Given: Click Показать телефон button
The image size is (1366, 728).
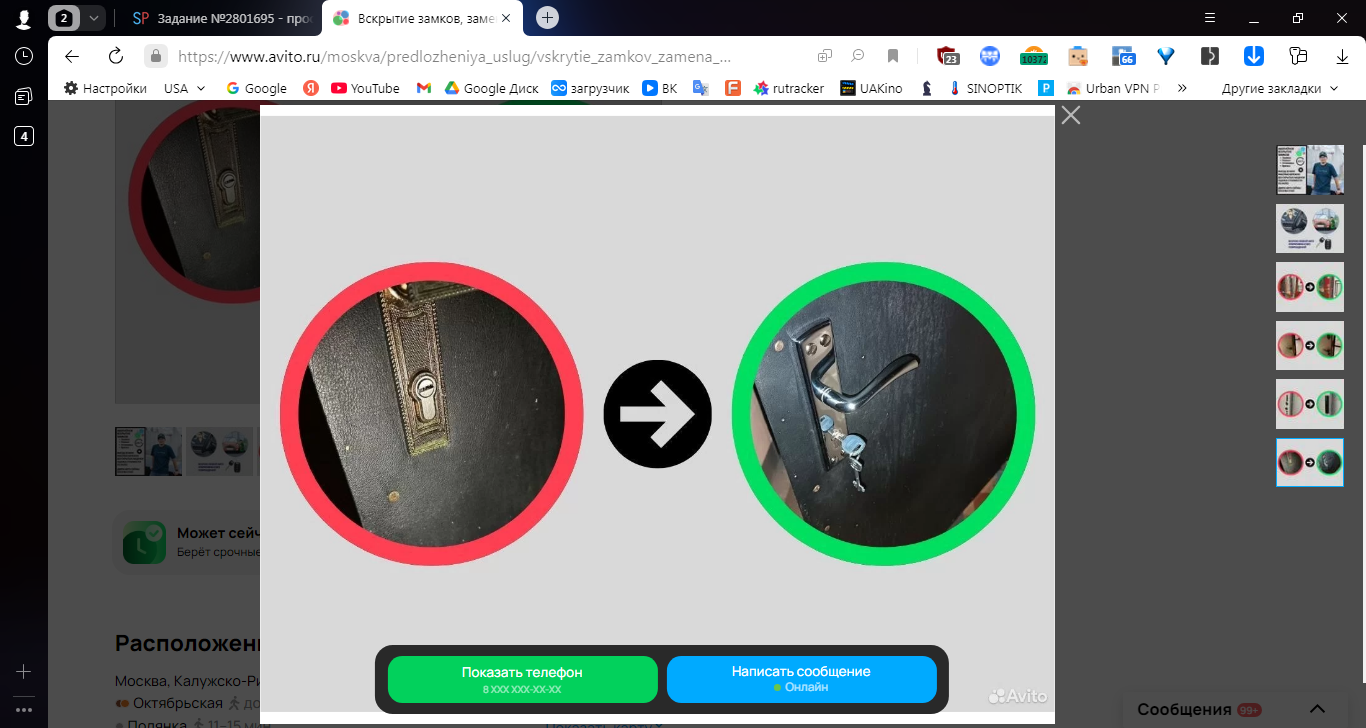Looking at the screenshot, I should [x=522, y=679].
